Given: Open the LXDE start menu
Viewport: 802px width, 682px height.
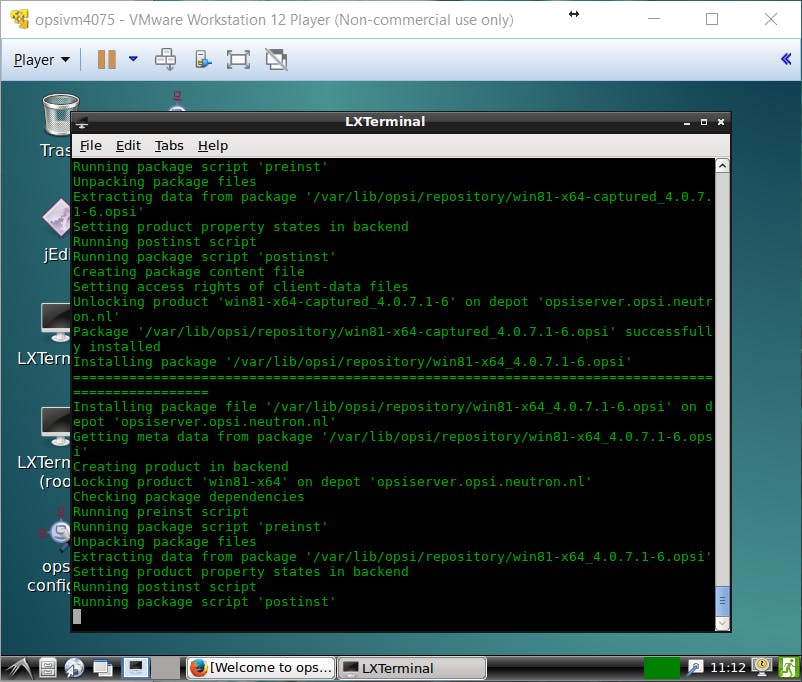Looking at the screenshot, I should 18,668.
